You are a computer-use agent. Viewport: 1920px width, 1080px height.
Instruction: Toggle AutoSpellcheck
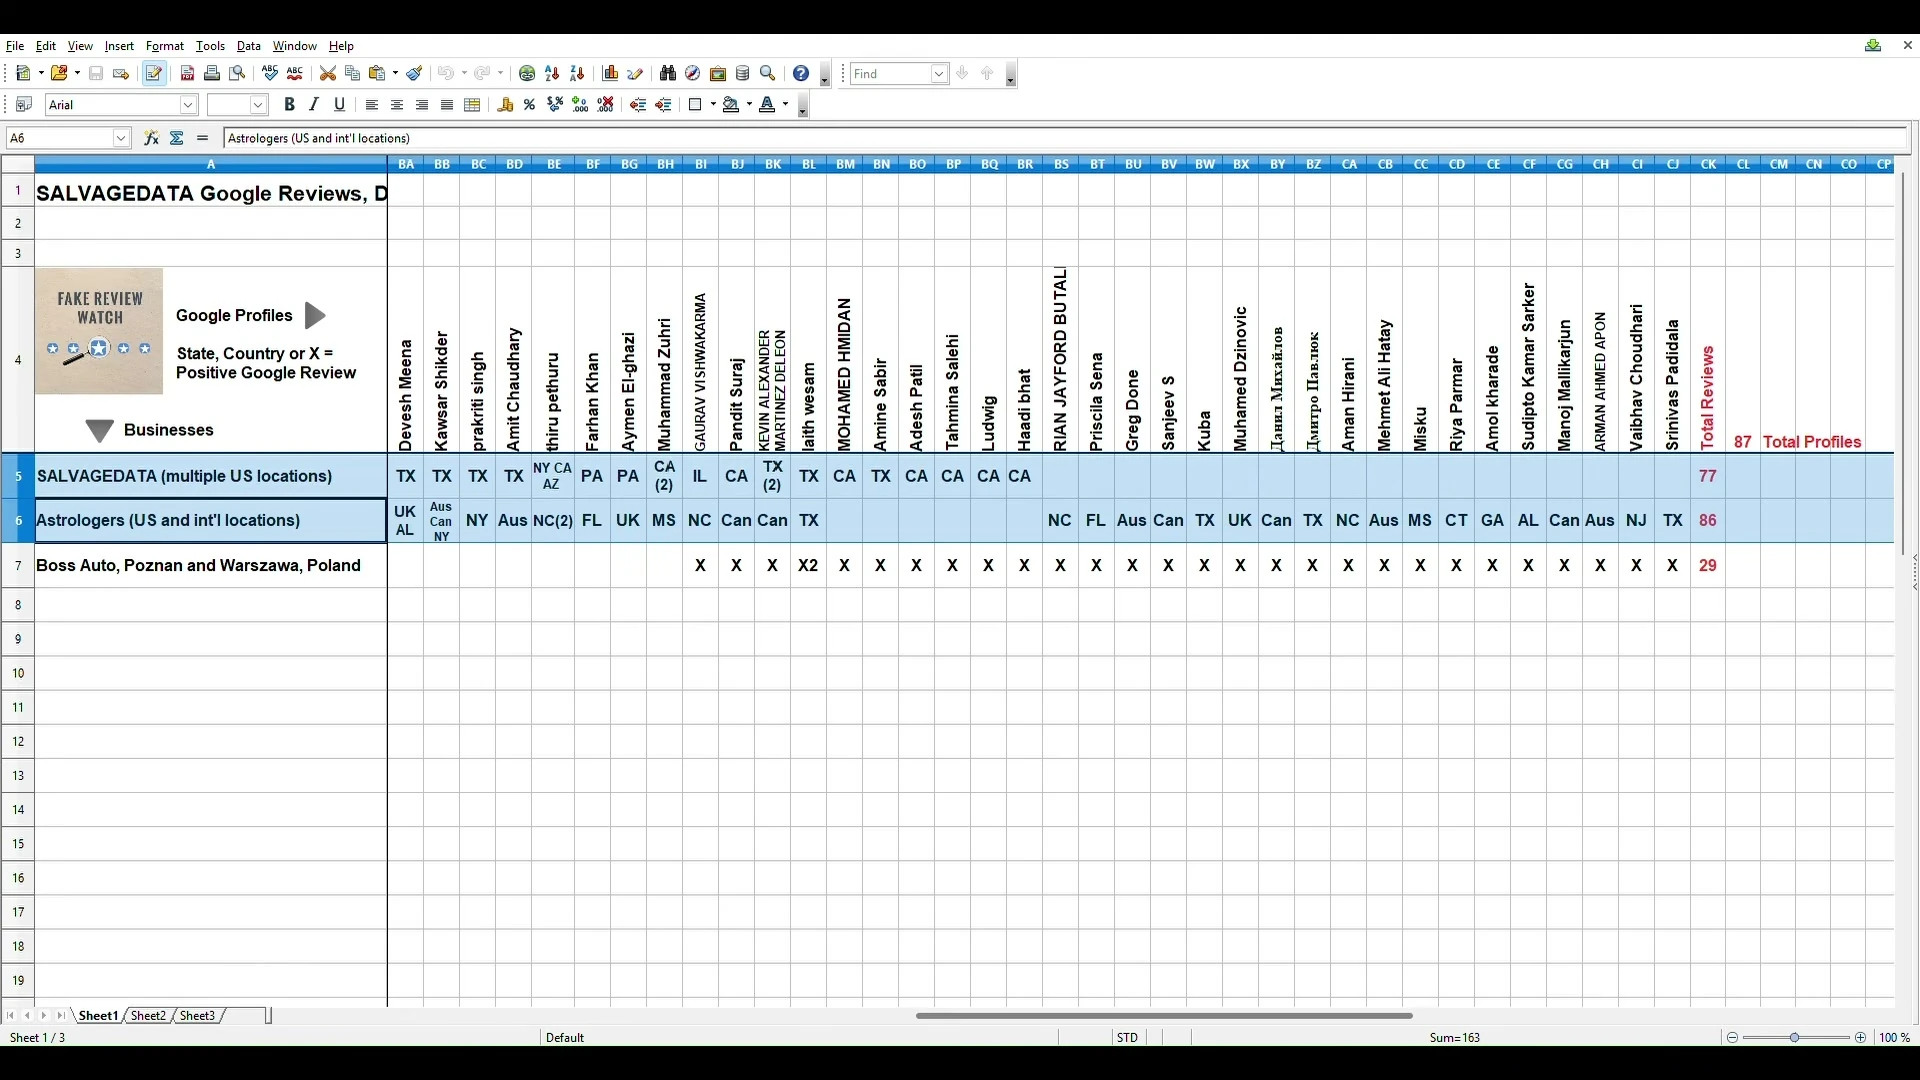point(295,74)
